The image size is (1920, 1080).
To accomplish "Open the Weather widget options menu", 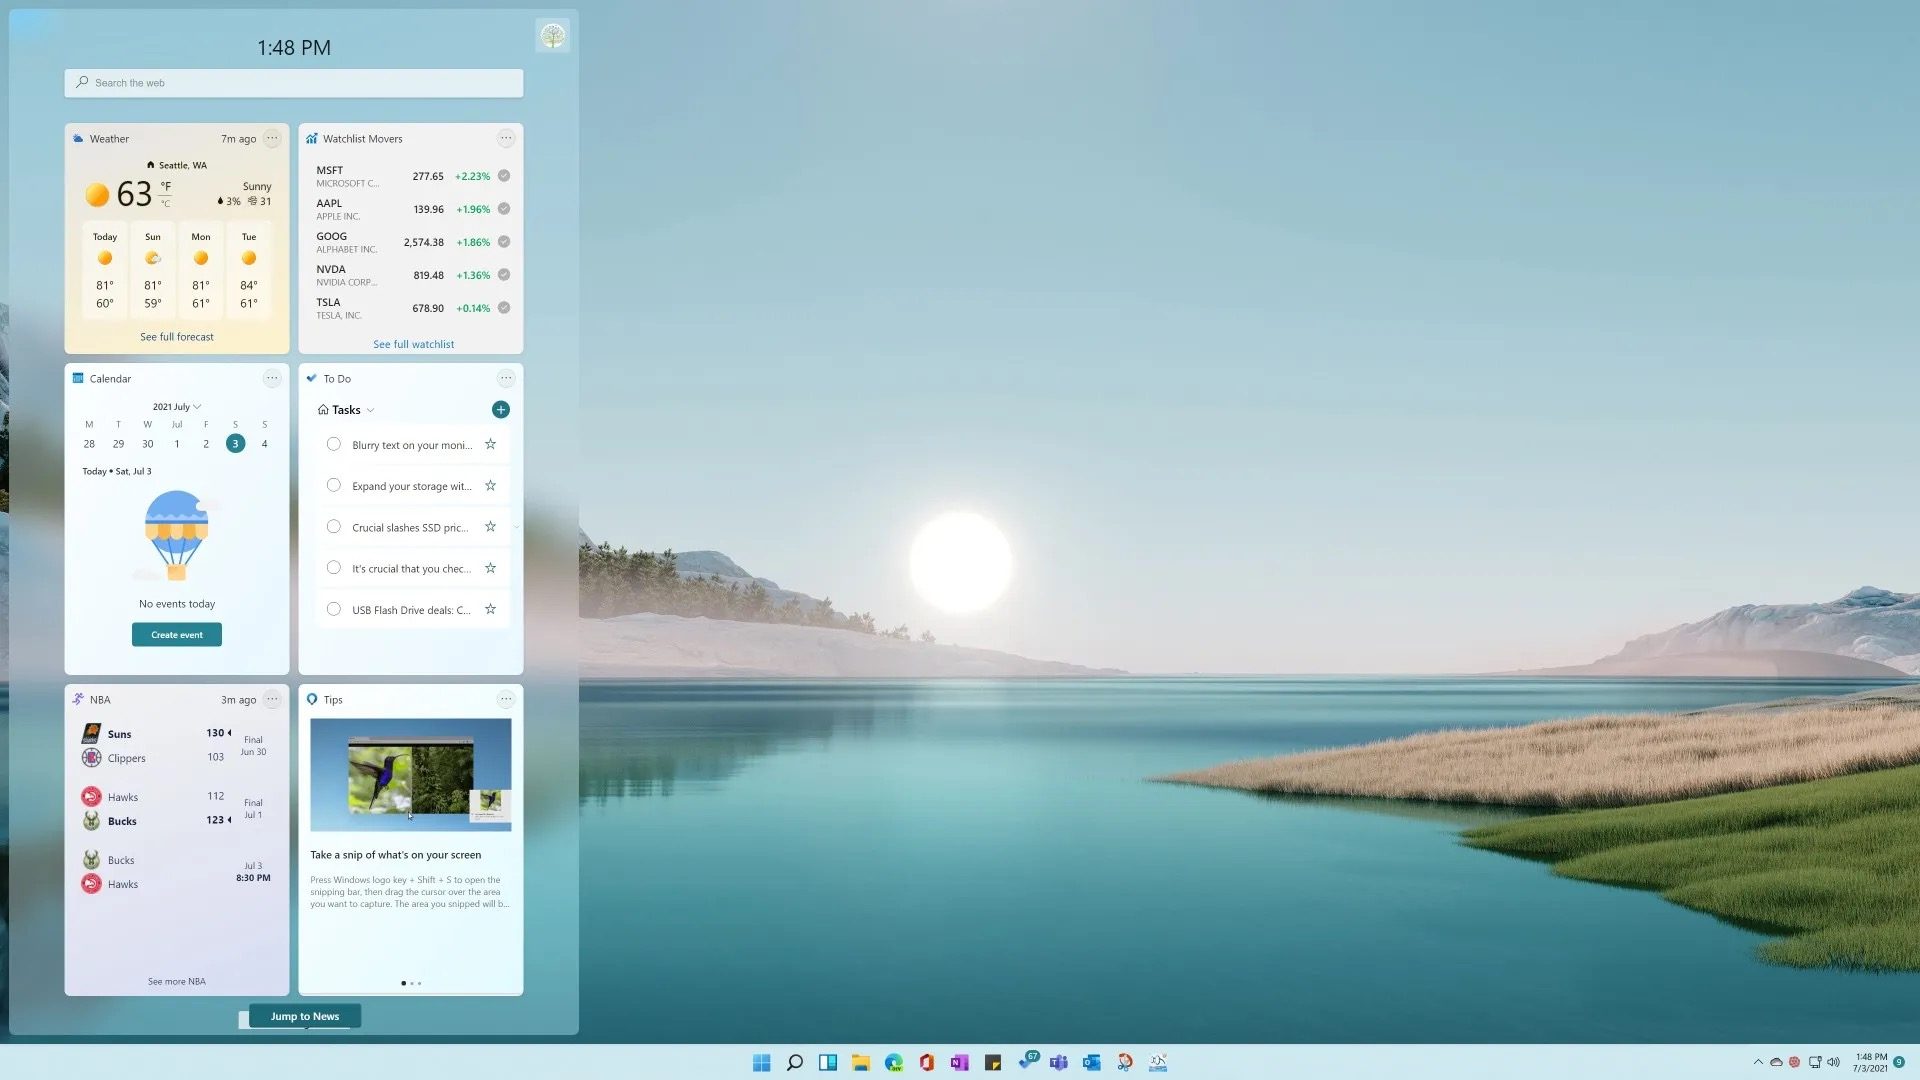I will (272, 139).
